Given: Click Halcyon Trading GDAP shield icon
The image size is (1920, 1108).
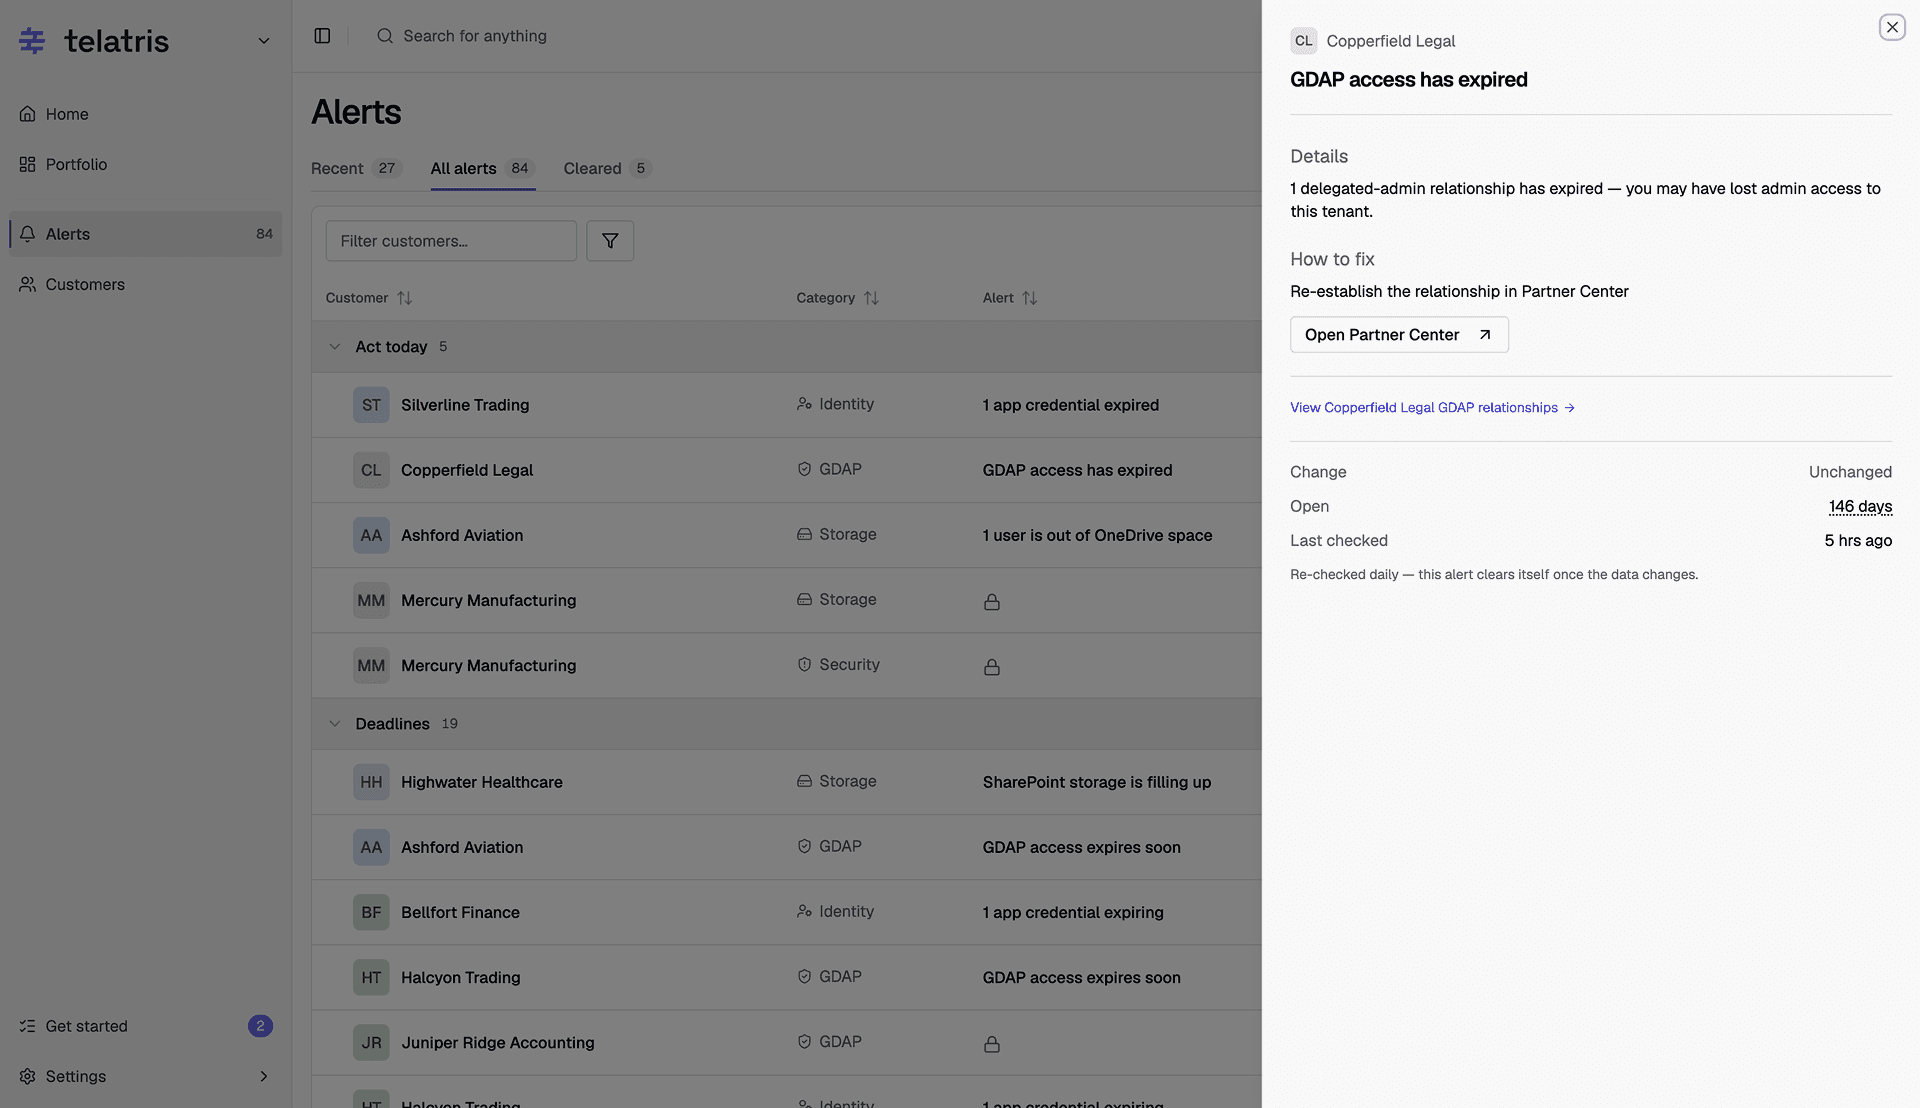Looking at the screenshot, I should [x=804, y=976].
